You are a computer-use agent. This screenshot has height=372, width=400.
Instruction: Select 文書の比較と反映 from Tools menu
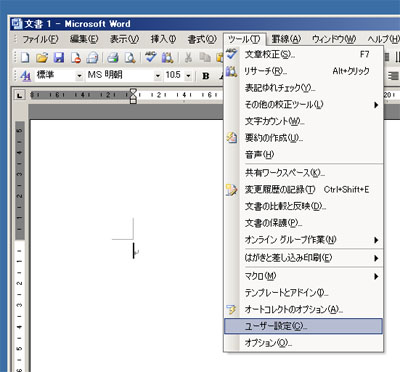[304, 206]
